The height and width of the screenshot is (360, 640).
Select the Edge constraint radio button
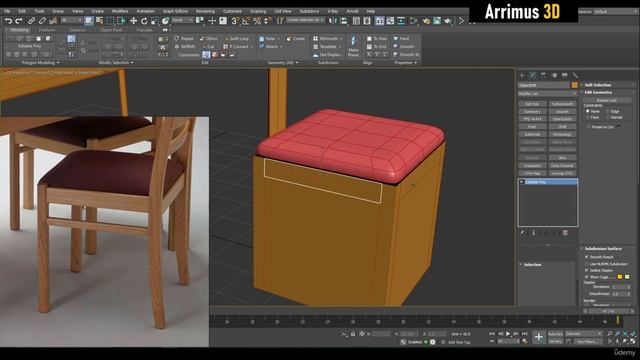(x=607, y=111)
